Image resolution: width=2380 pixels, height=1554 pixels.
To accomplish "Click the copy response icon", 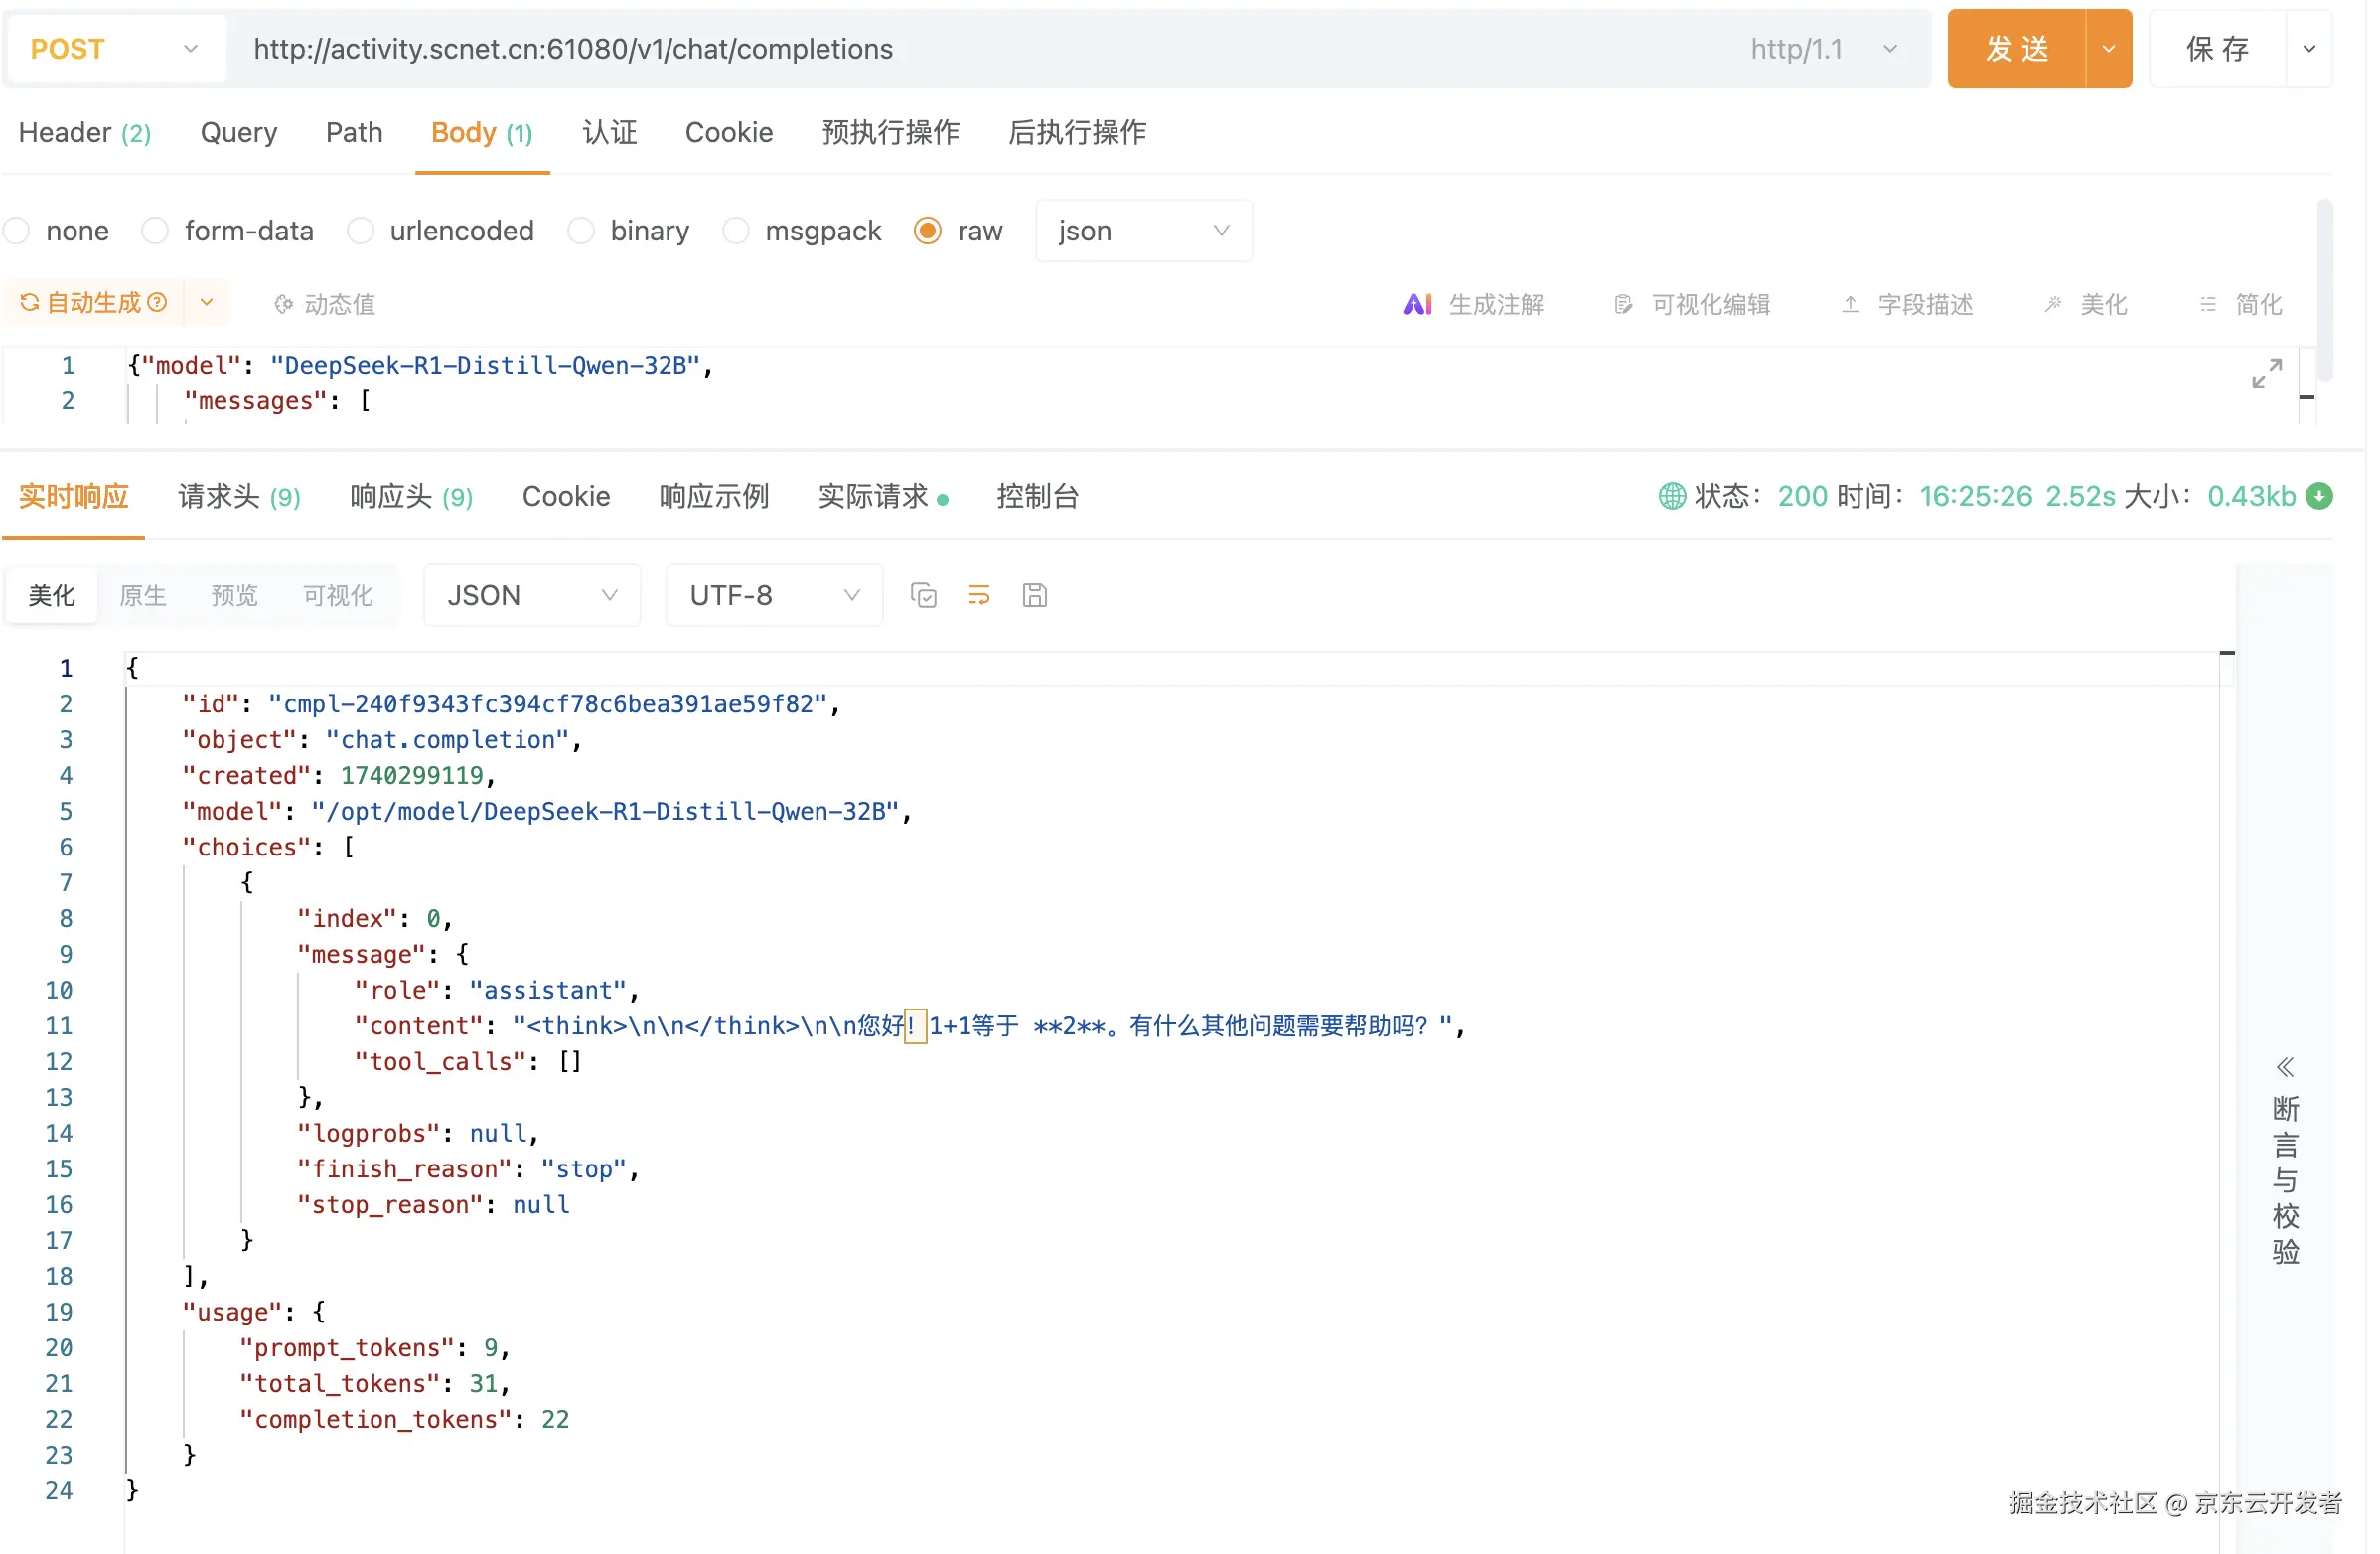I will coord(923,596).
